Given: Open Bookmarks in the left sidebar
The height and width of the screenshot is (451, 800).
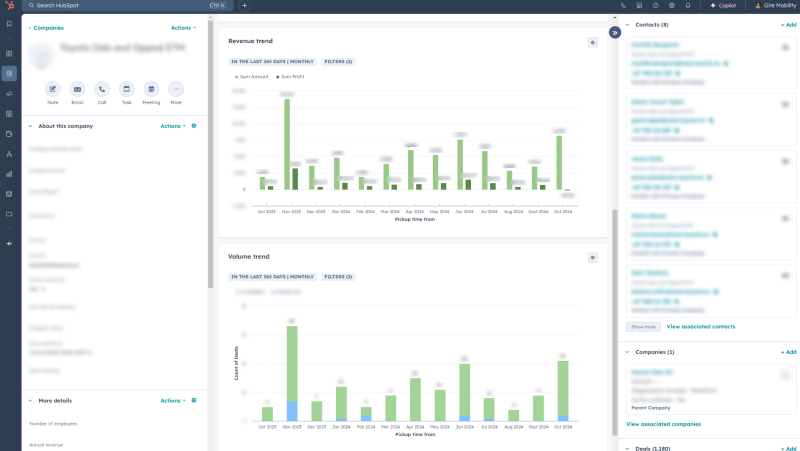Looking at the screenshot, I should [x=9, y=24].
